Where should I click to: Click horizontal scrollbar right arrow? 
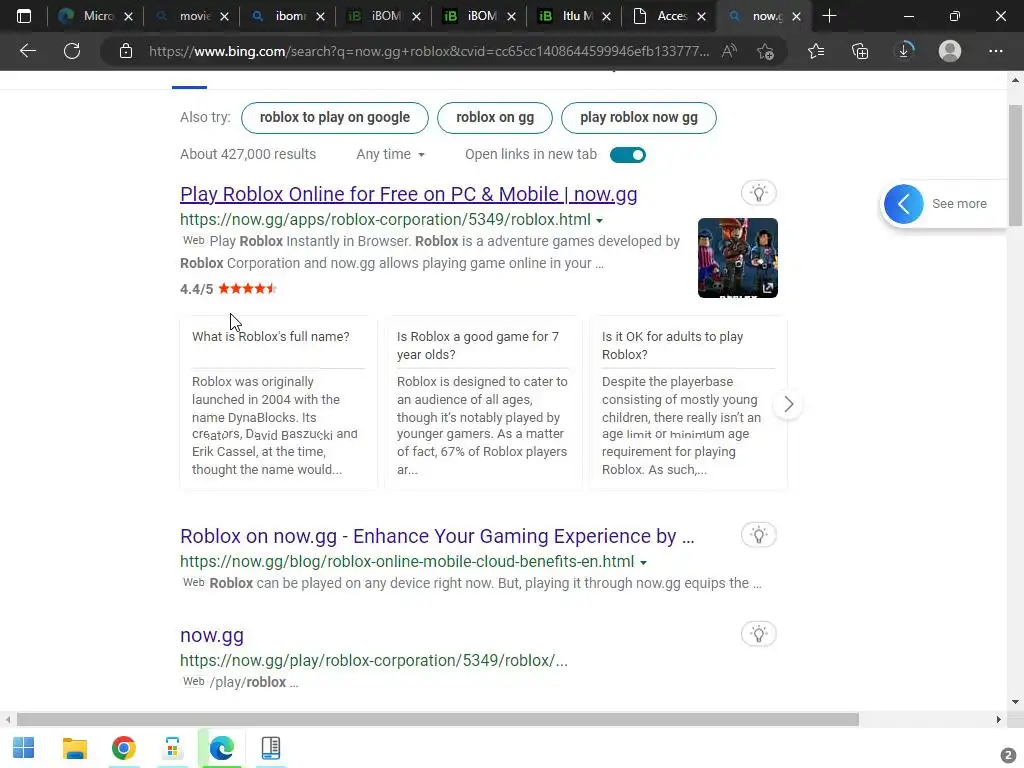pyautogui.click(x=999, y=720)
